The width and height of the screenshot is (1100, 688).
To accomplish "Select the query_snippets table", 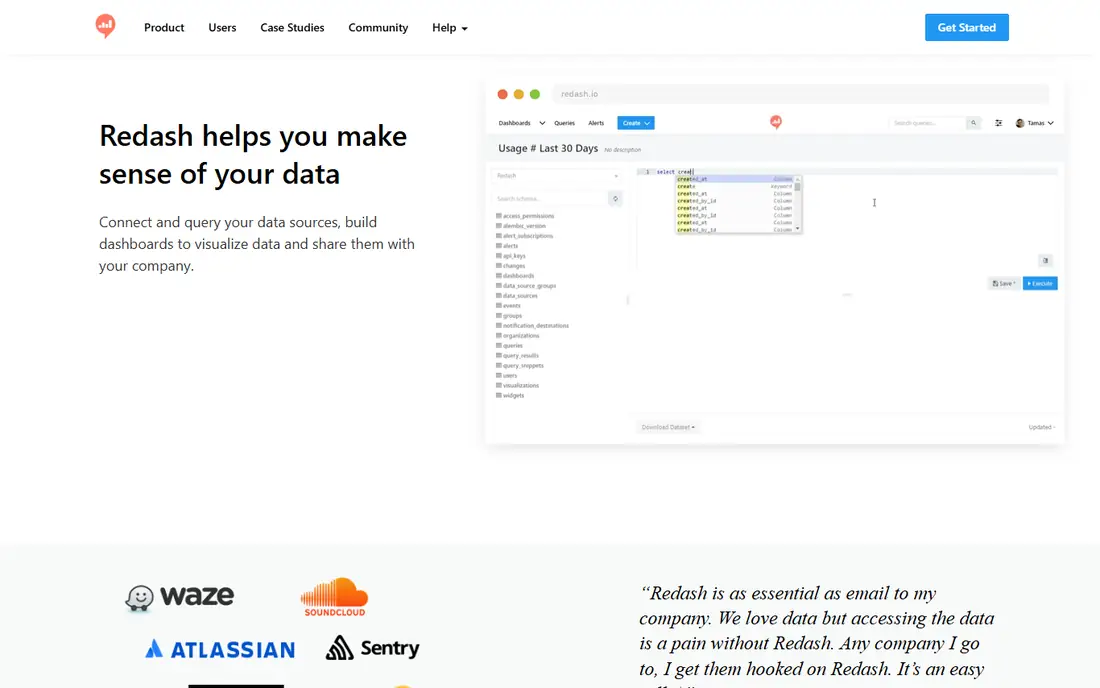I will pos(520,365).
